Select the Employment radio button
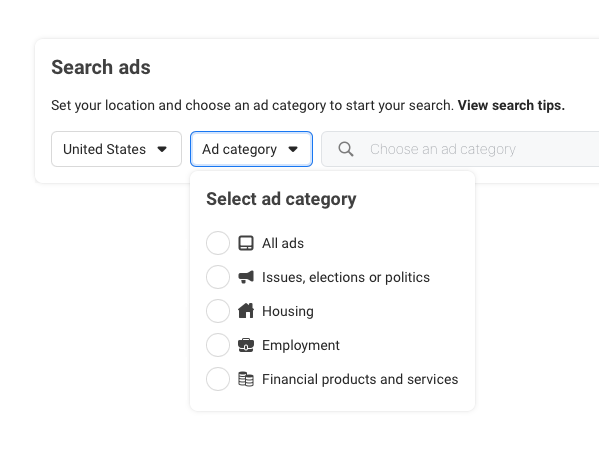 click(x=218, y=345)
